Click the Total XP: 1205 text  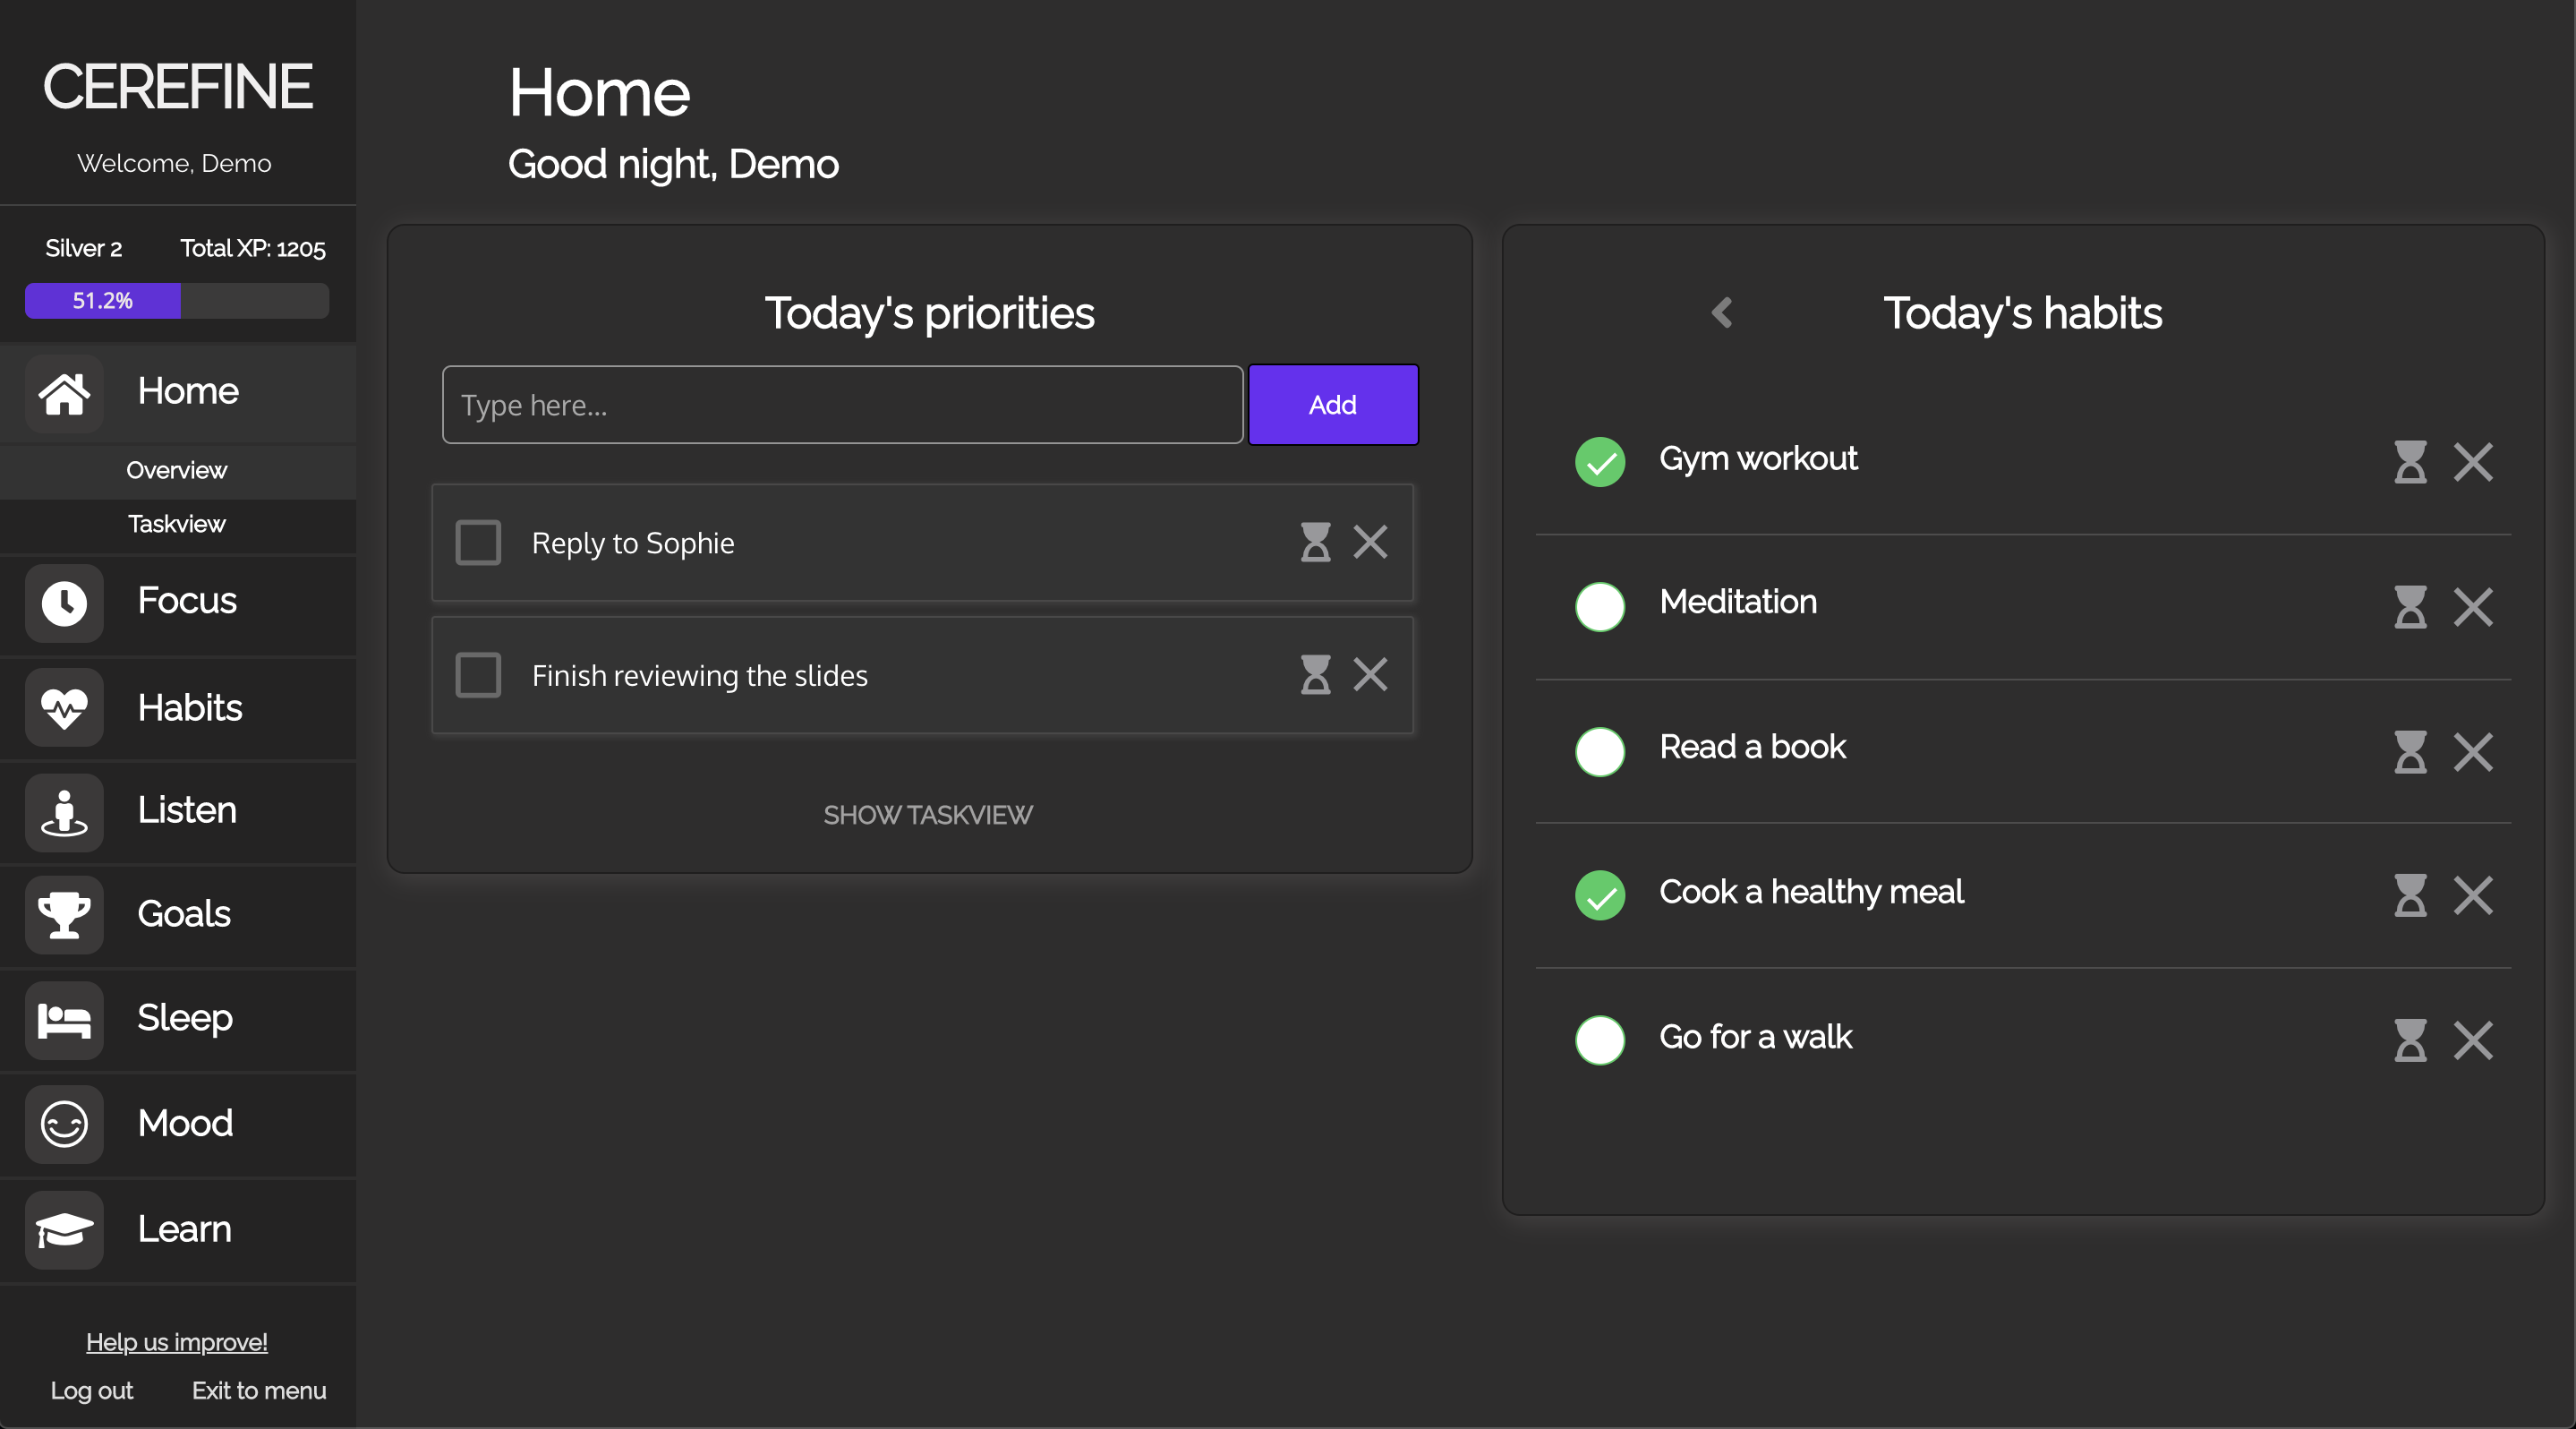click(253, 248)
